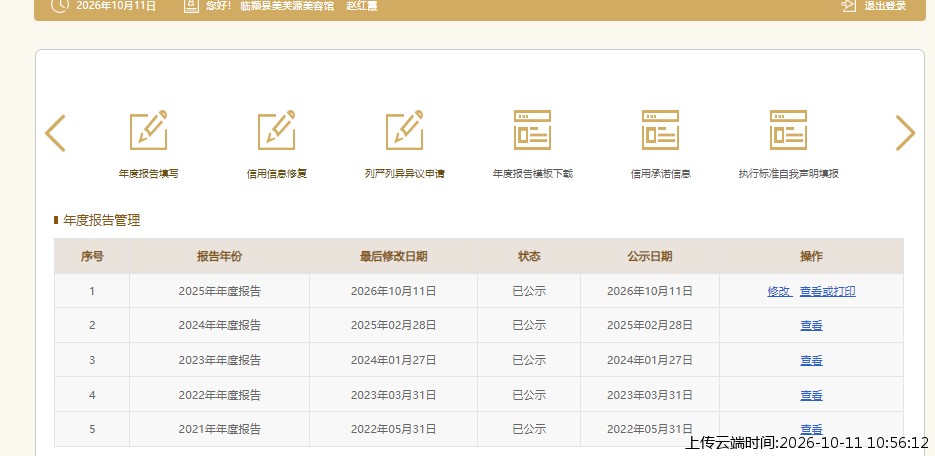Image resolution: width=935 pixels, height=456 pixels.
Task: Click the left carousel arrow
Action: tap(55, 133)
